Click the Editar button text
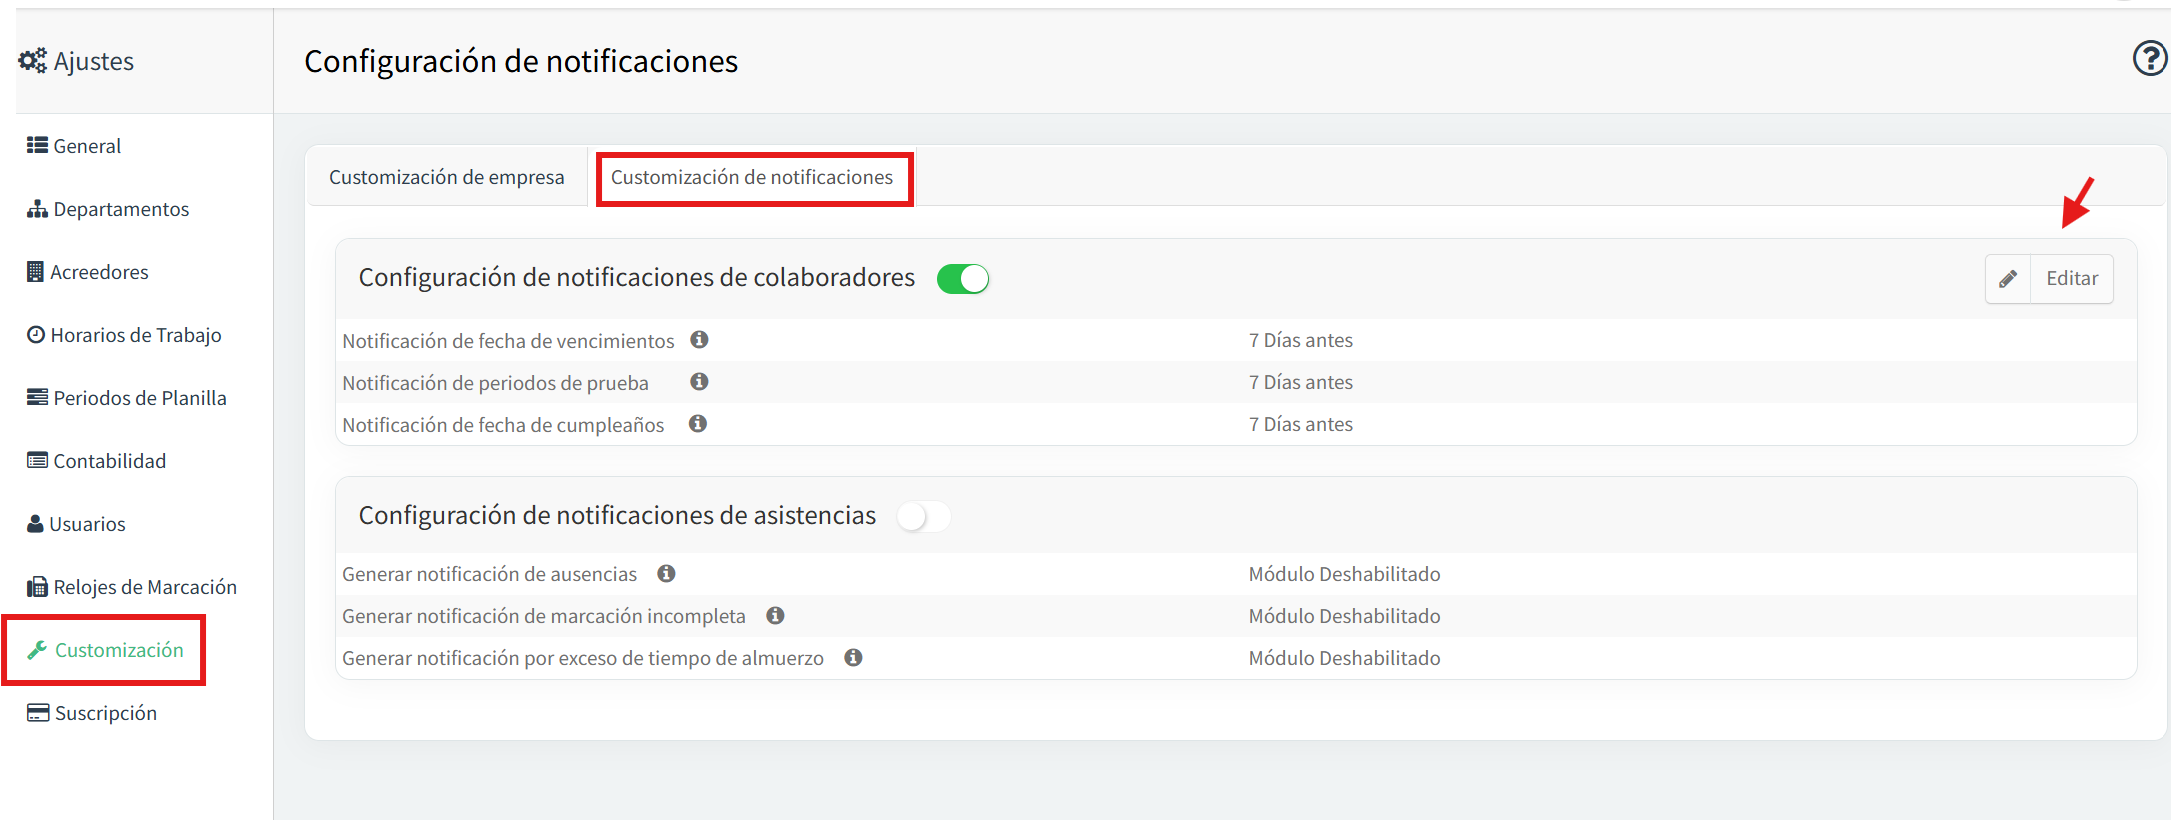Viewport: 2171px width, 820px height. 2072,279
